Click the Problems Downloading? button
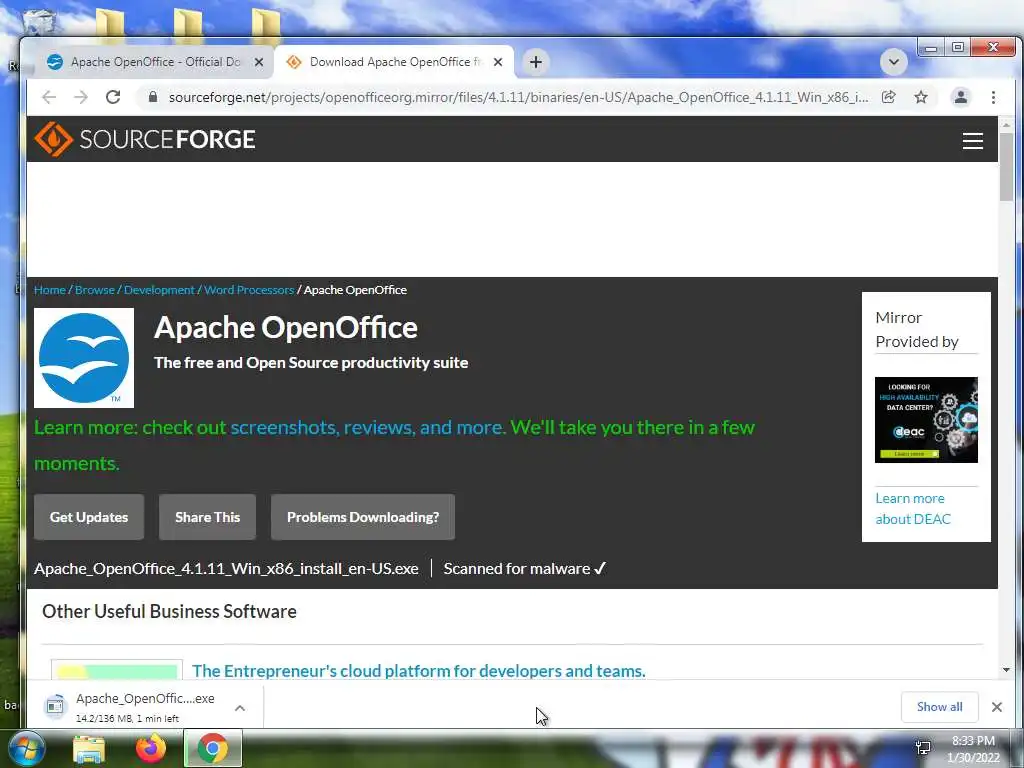 coord(363,517)
